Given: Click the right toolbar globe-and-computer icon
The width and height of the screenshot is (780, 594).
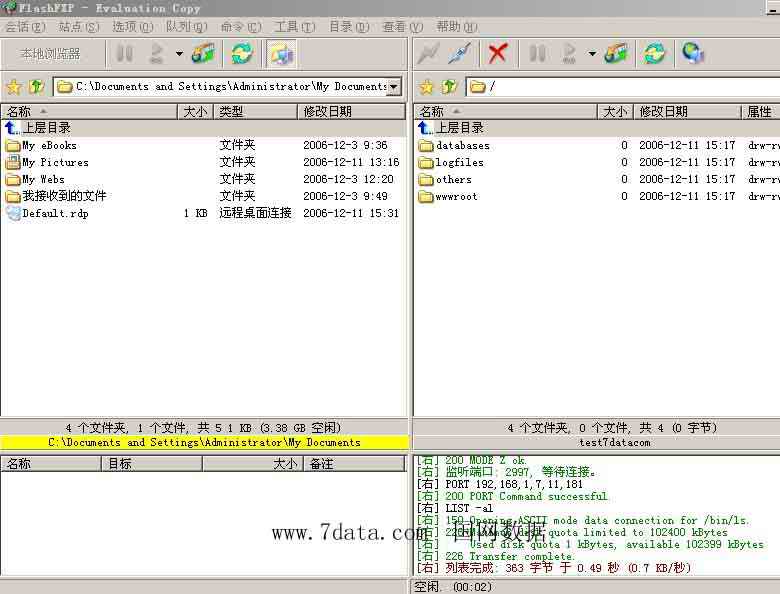Looking at the screenshot, I should (693, 54).
